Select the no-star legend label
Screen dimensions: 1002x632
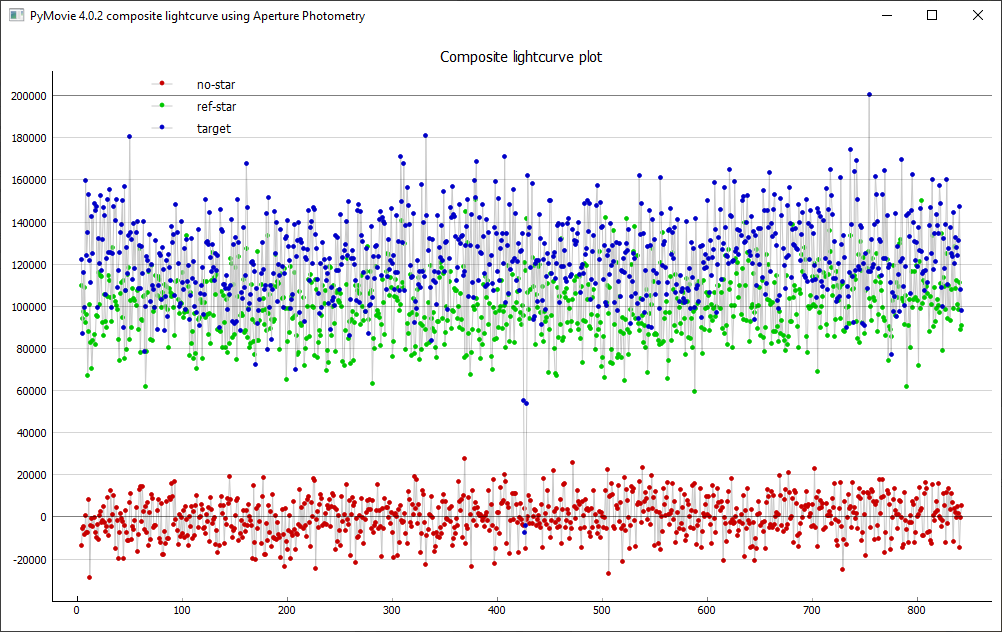[x=216, y=84]
